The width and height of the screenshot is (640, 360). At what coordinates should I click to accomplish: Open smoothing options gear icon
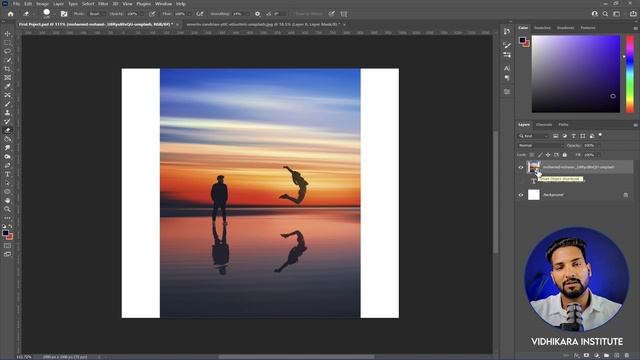[257, 14]
